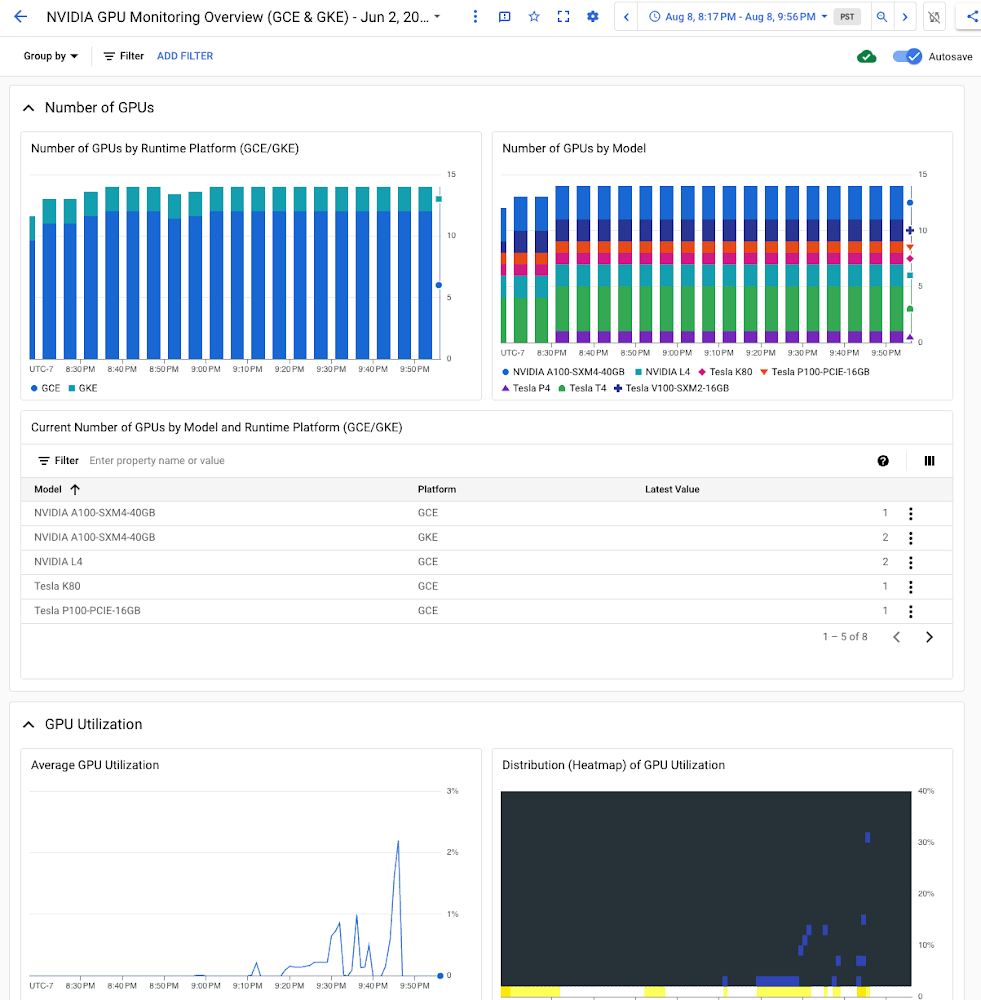Toggle the Autosave switch
This screenshot has height=1000, width=981.
click(907, 56)
